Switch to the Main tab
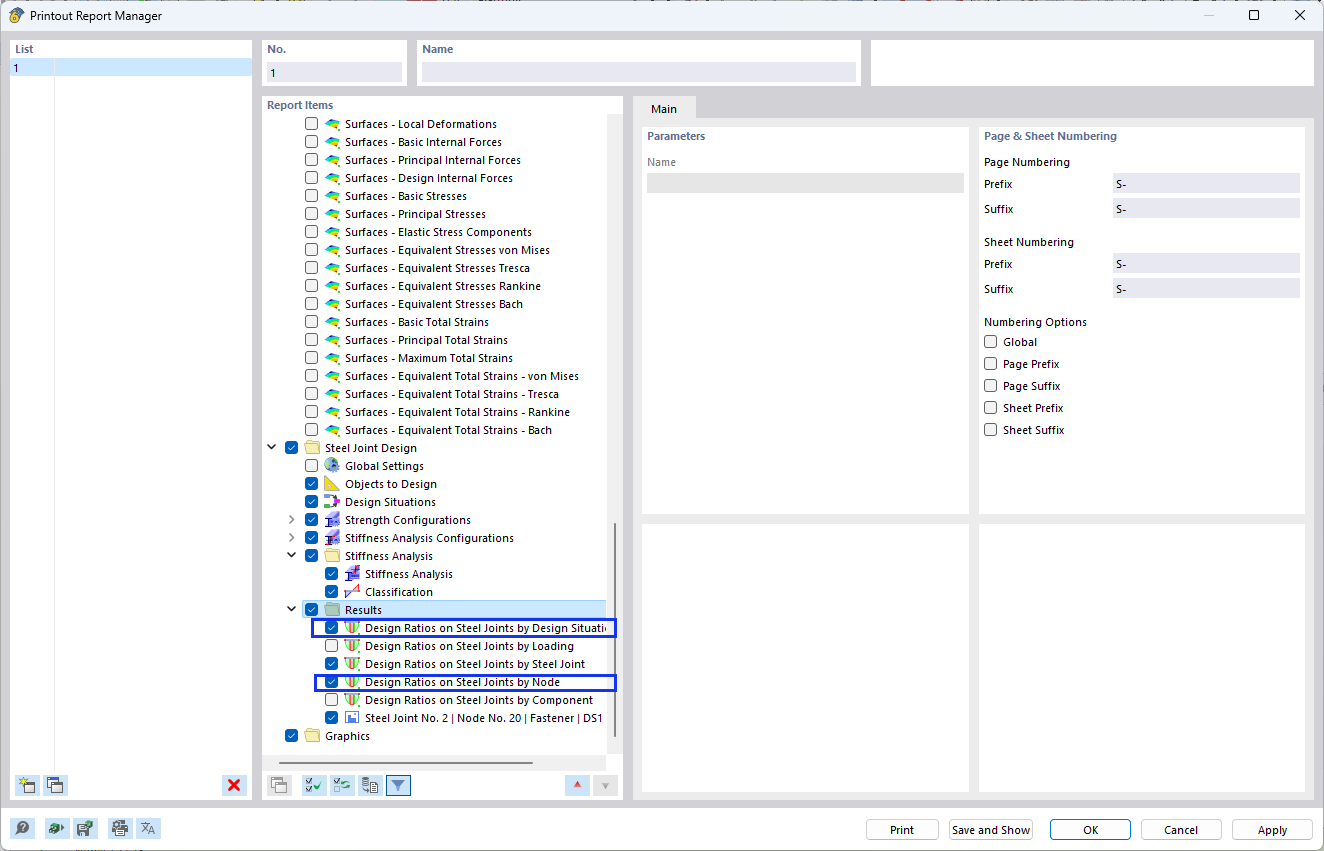Image resolution: width=1324 pixels, height=851 pixels. 664,109
